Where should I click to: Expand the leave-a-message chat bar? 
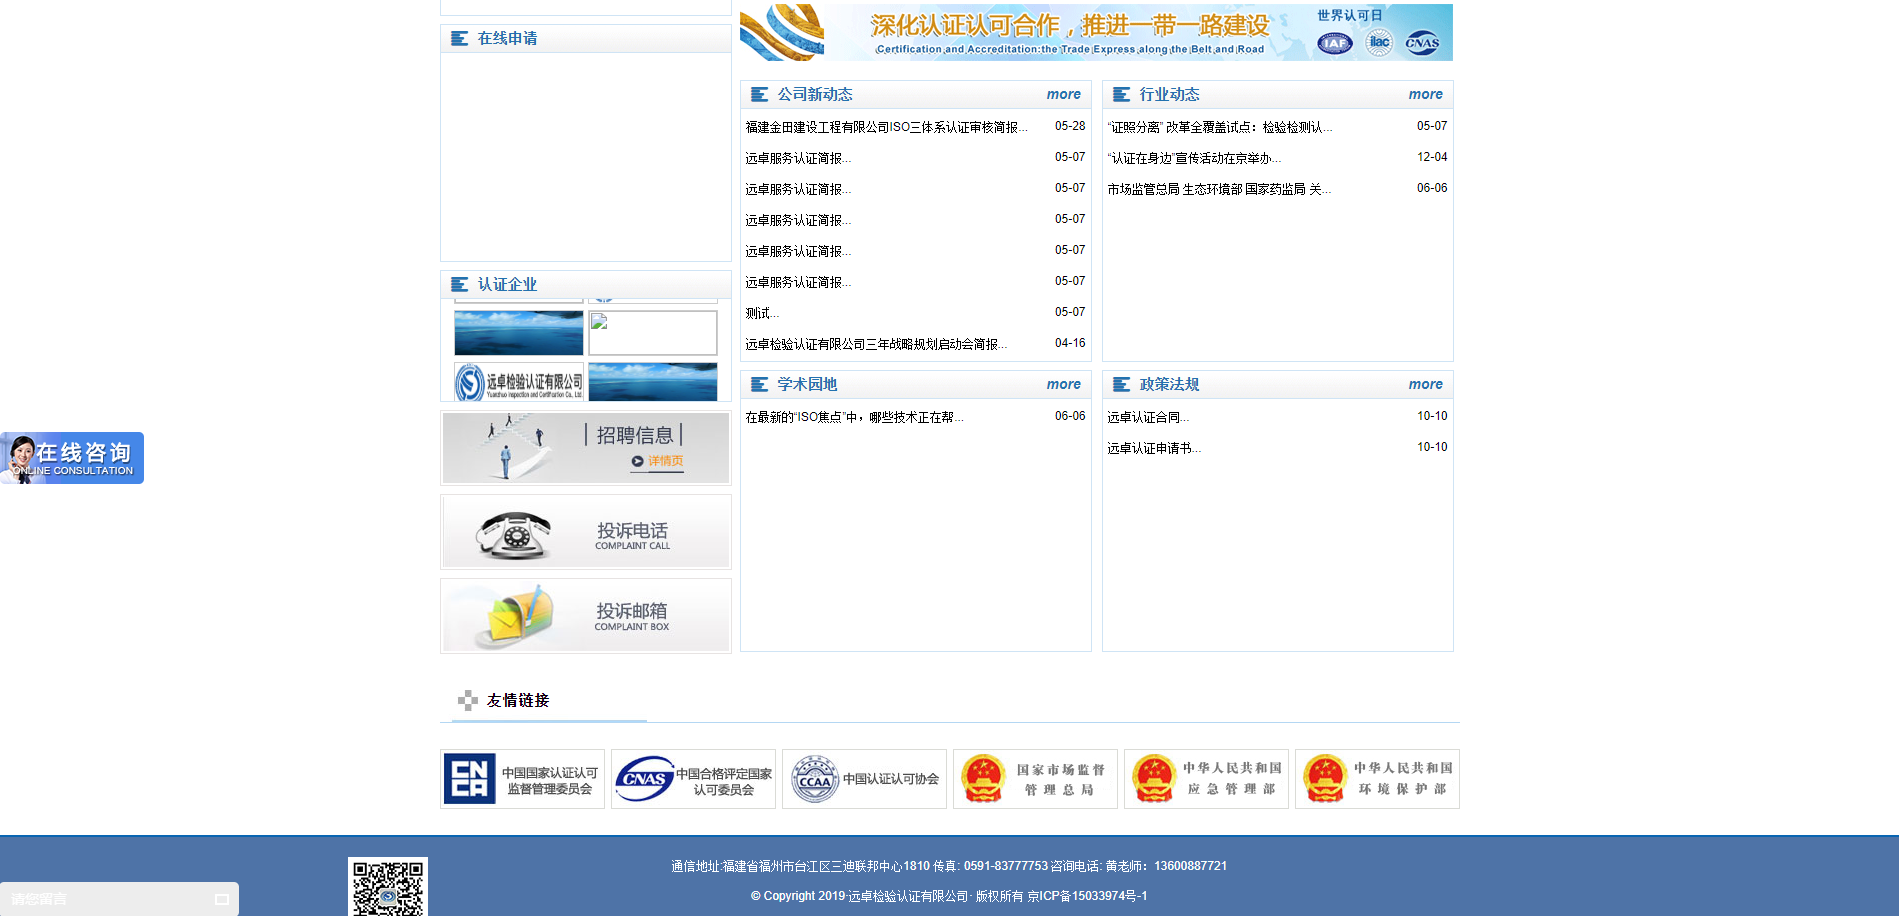pos(119,899)
